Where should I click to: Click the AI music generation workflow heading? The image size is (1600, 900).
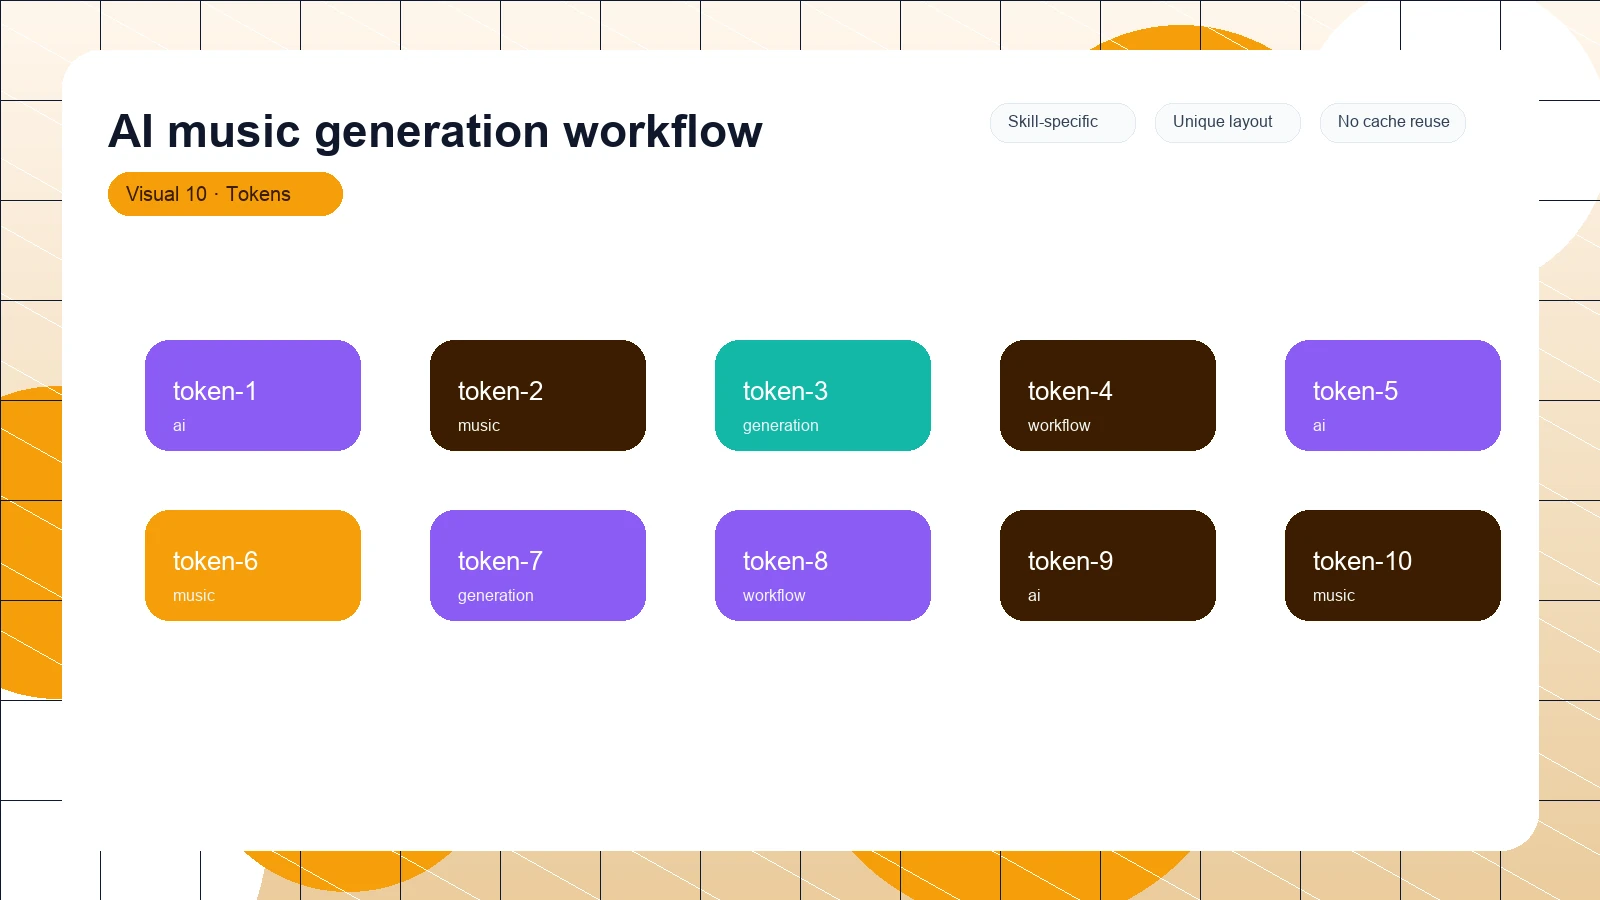[435, 131]
